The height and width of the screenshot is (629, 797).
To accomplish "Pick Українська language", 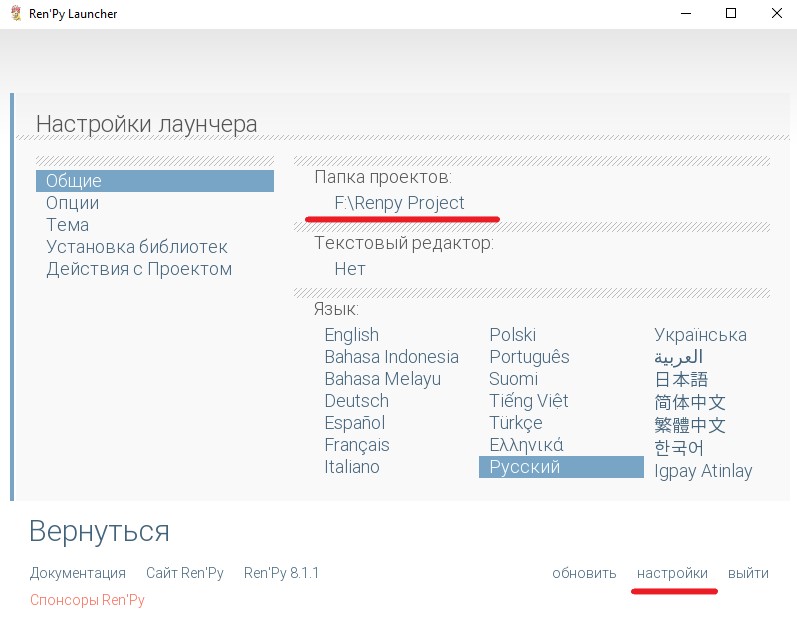I will pos(700,335).
